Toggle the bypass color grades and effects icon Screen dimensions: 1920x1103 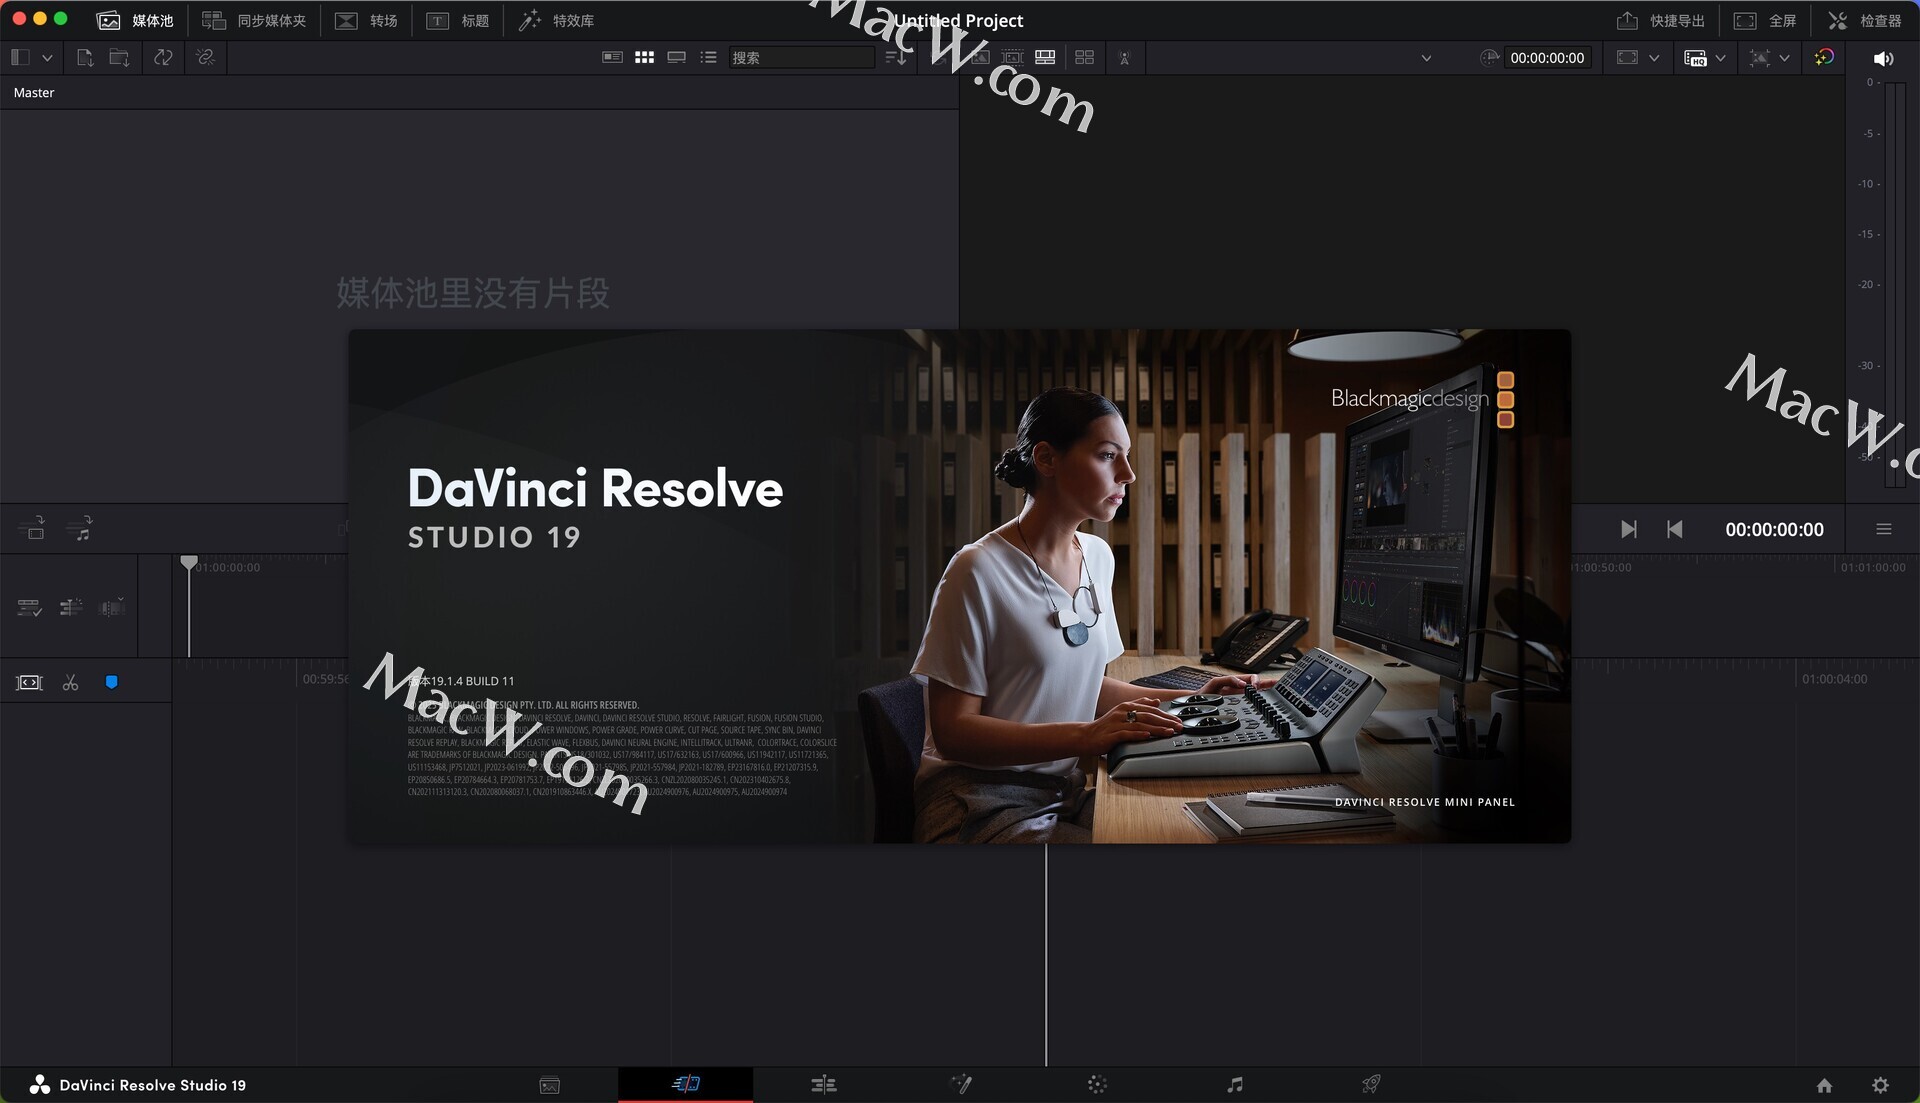(1824, 57)
